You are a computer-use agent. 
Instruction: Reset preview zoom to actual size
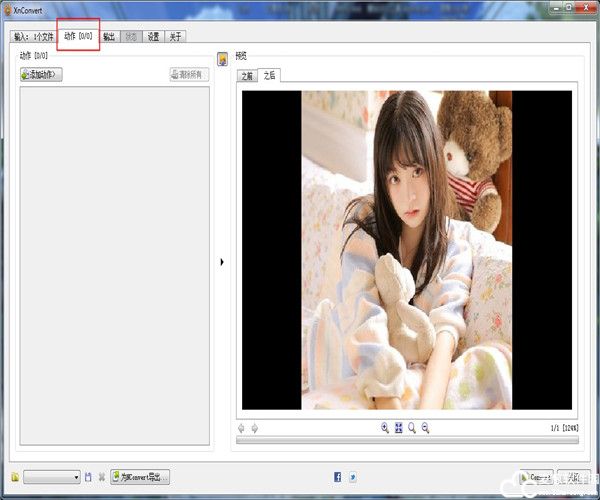coord(412,428)
